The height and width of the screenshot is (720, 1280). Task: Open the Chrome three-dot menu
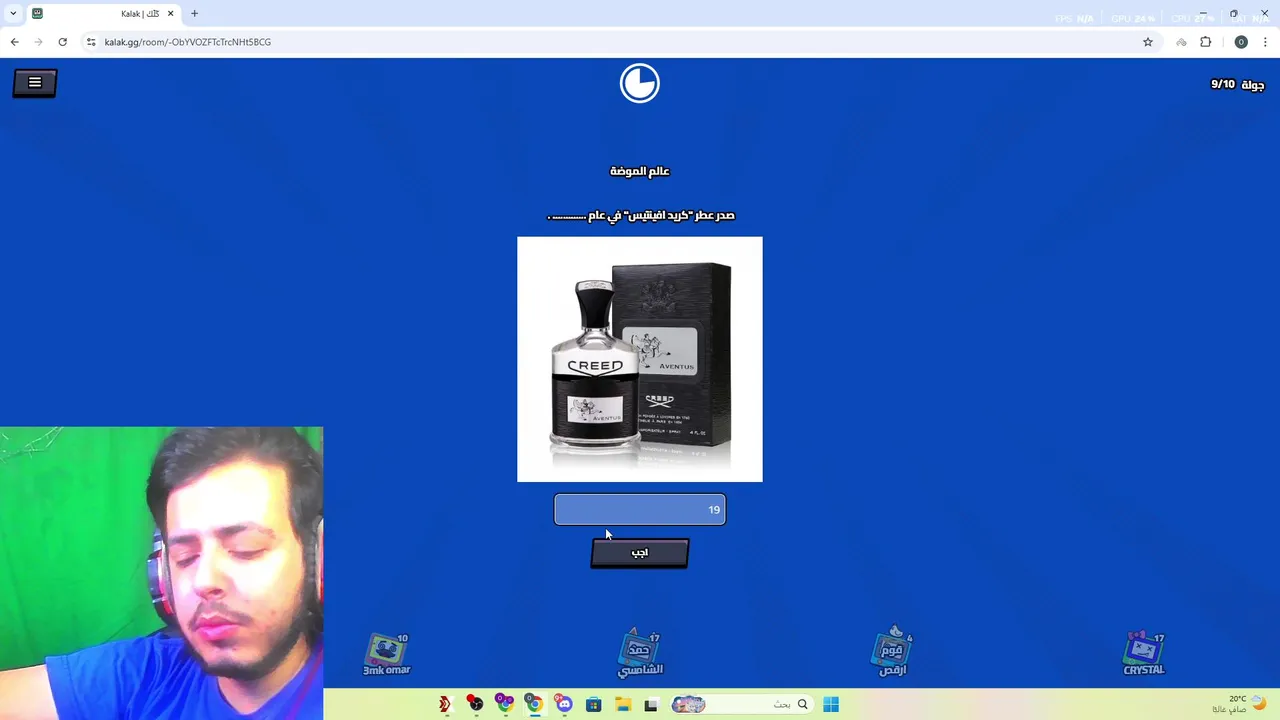[x=1265, y=42]
